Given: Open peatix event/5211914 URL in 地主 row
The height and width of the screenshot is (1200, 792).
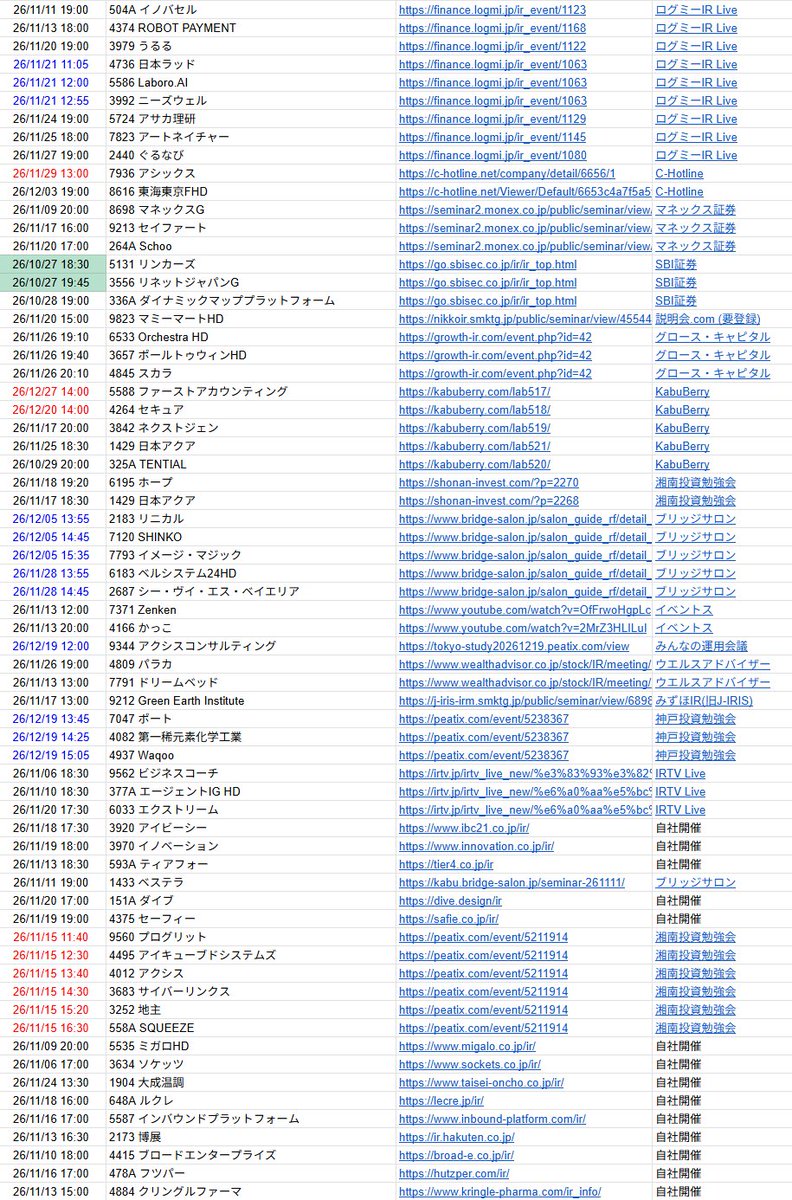Looking at the screenshot, I should tap(484, 1010).
